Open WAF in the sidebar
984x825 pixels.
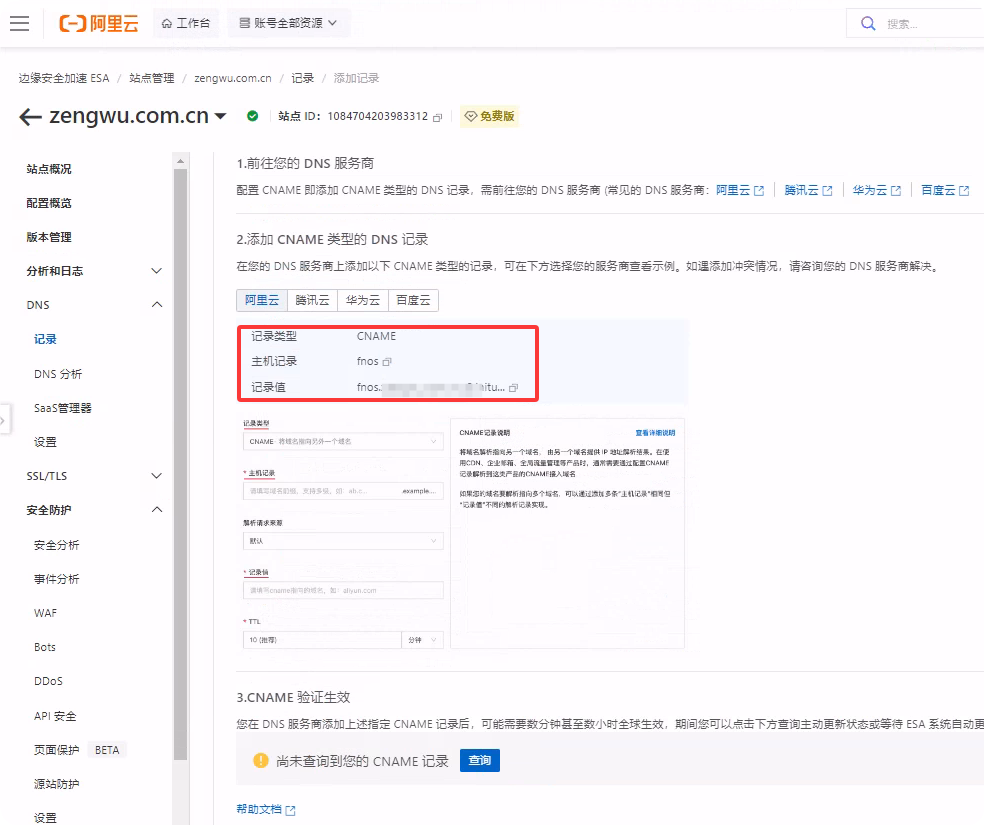[45, 613]
